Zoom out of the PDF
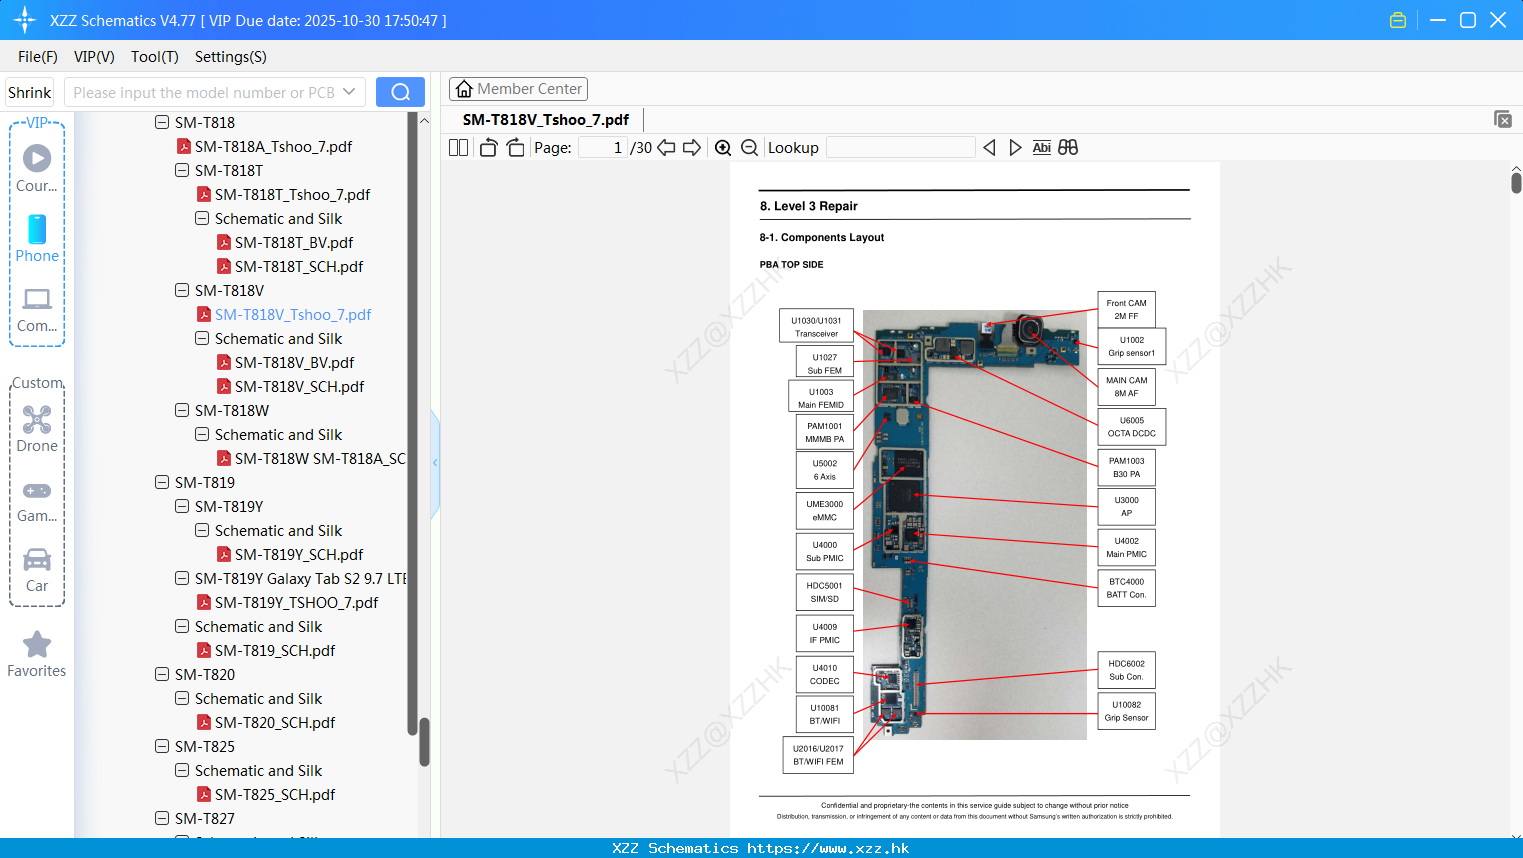The image size is (1523, 858). [749, 148]
